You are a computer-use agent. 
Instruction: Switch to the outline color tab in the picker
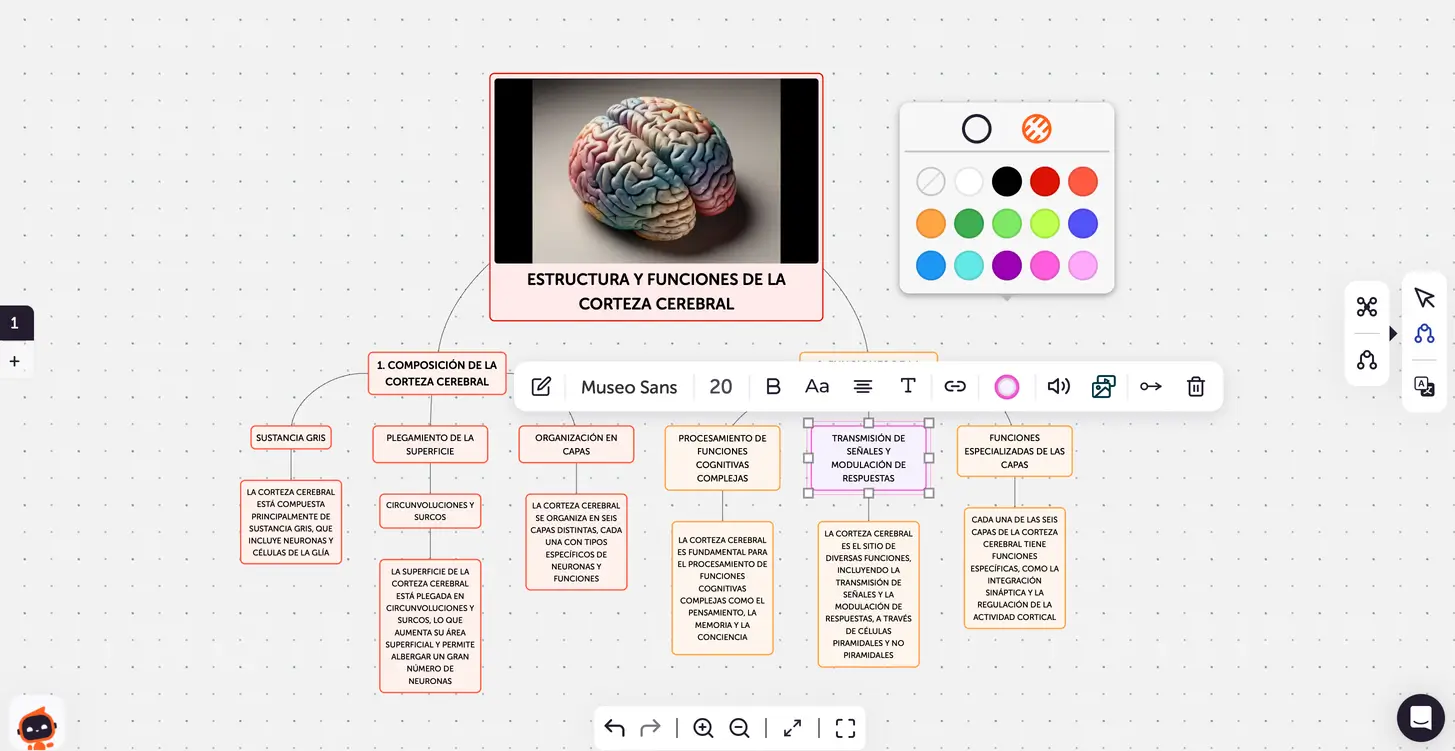[x=976, y=129]
